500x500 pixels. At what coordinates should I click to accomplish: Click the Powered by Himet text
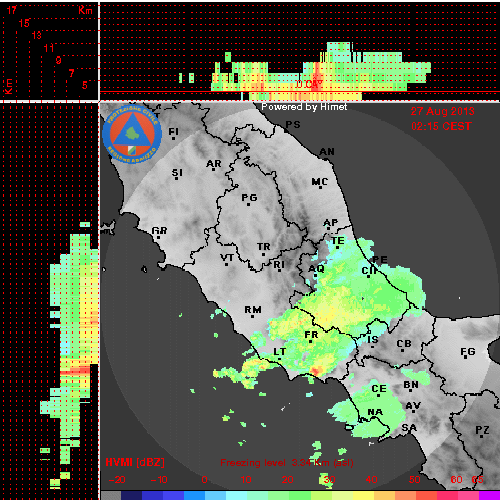(x=304, y=107)
